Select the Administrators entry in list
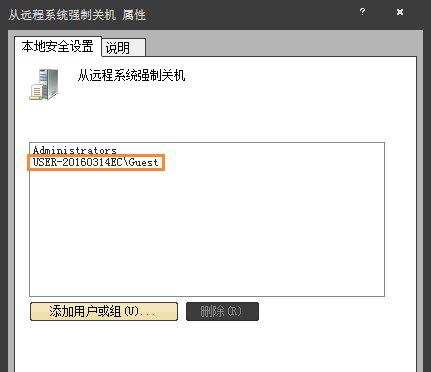This screenshot has height=372, width=431. [x=75, y=150]
